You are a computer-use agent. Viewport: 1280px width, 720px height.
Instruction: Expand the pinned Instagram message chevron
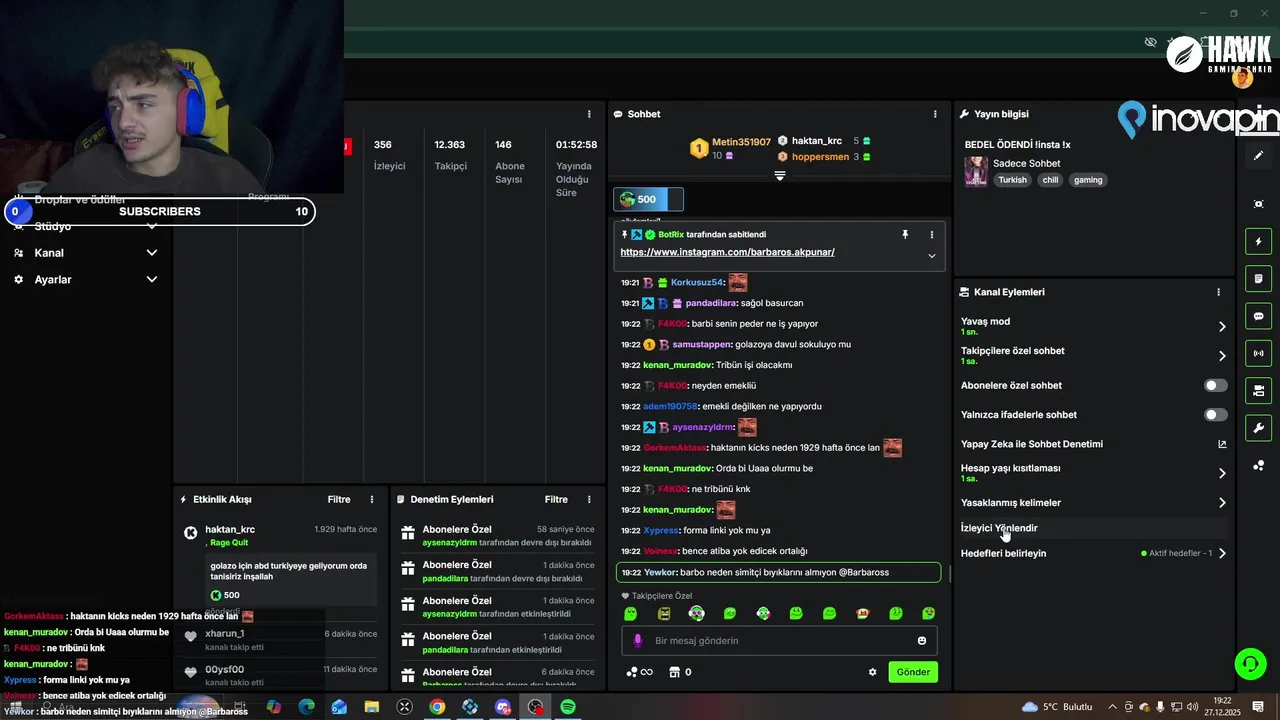tap(931, 256)
